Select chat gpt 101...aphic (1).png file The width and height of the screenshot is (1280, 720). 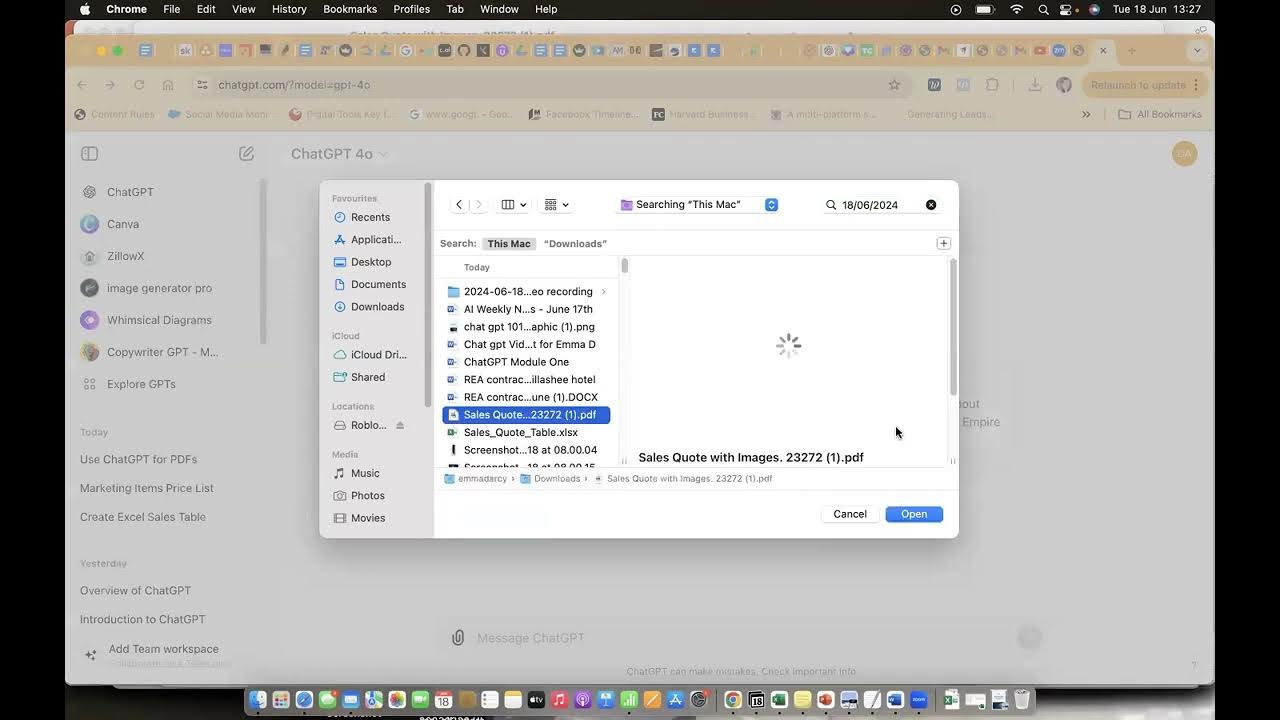[x=527, y=327]
